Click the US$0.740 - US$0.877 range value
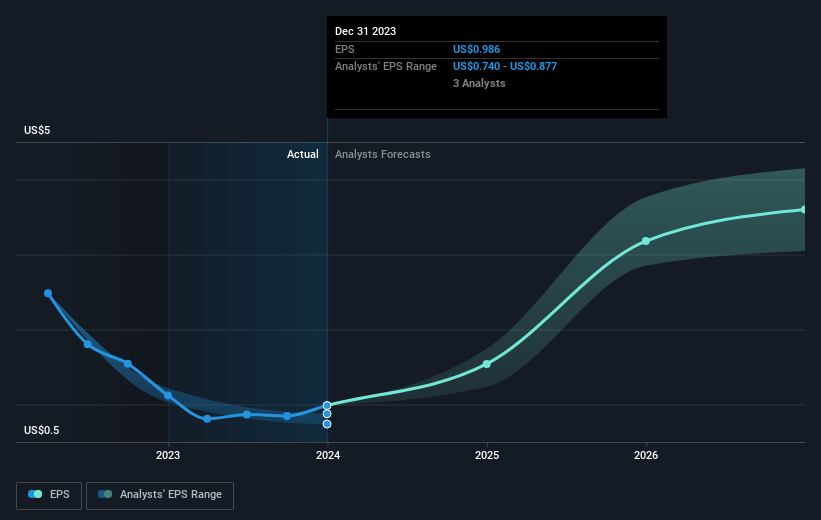 click(x=505, y=67)
